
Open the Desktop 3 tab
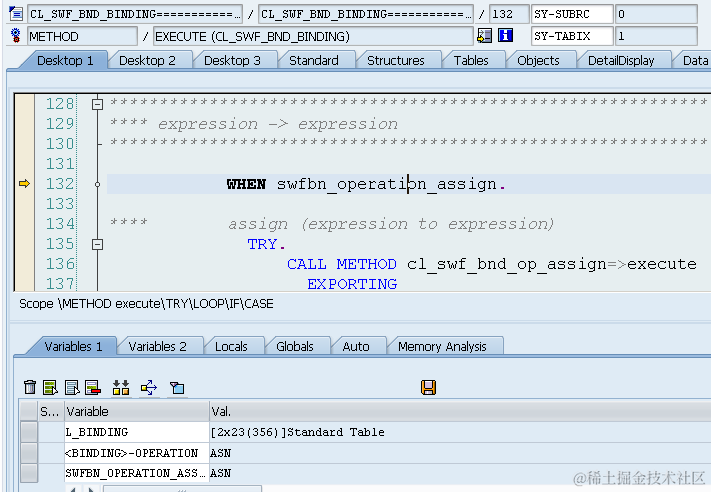pyautogui.click(x=232, y=60)
